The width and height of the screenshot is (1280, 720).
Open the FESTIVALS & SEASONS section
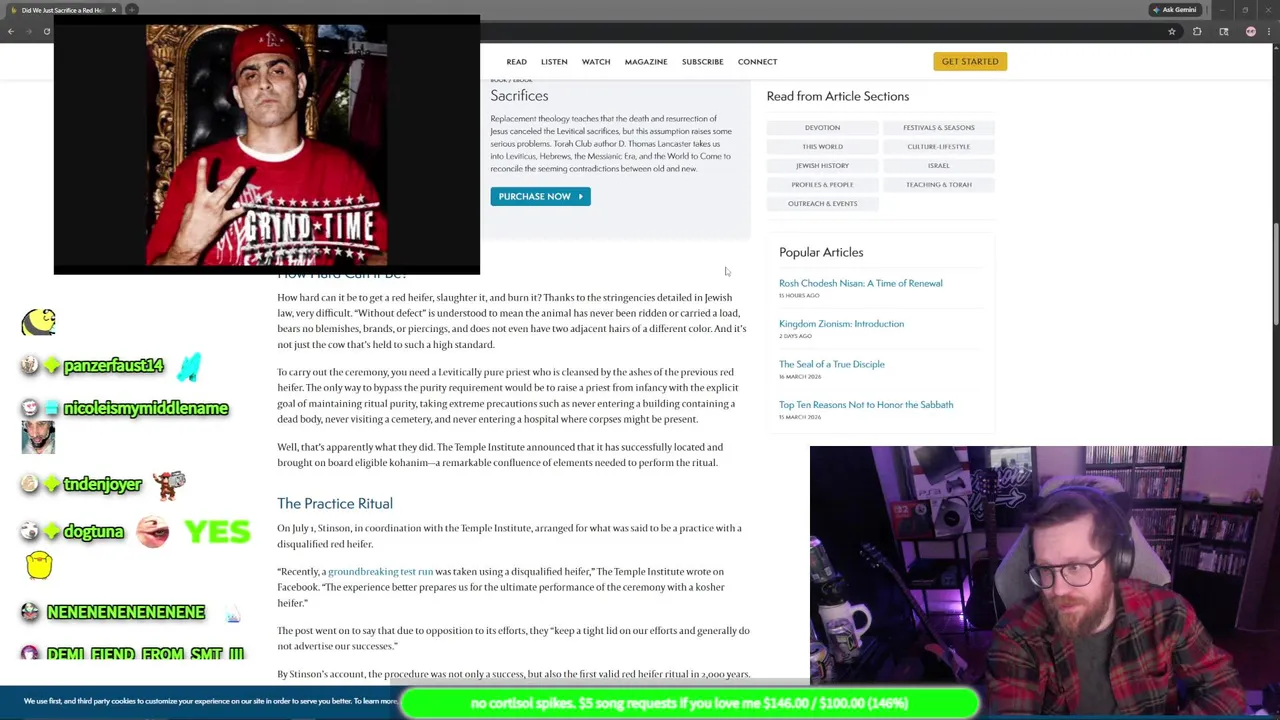(938, 128)
